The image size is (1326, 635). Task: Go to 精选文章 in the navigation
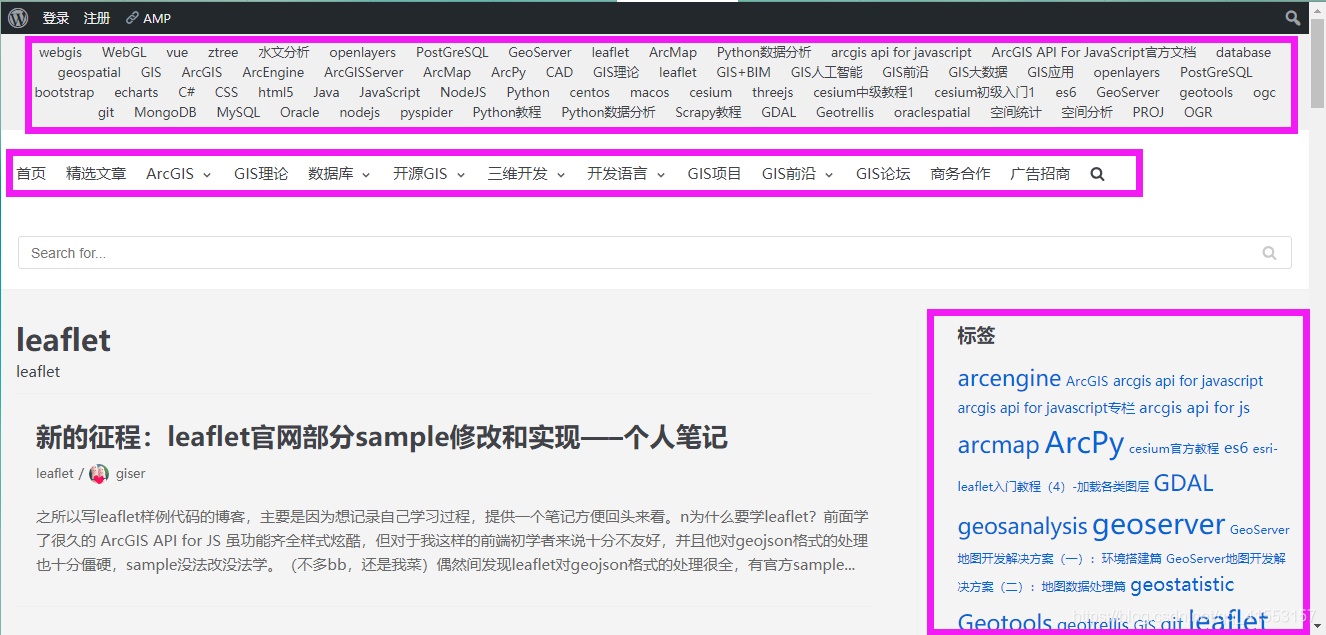(x=97, y=173)
